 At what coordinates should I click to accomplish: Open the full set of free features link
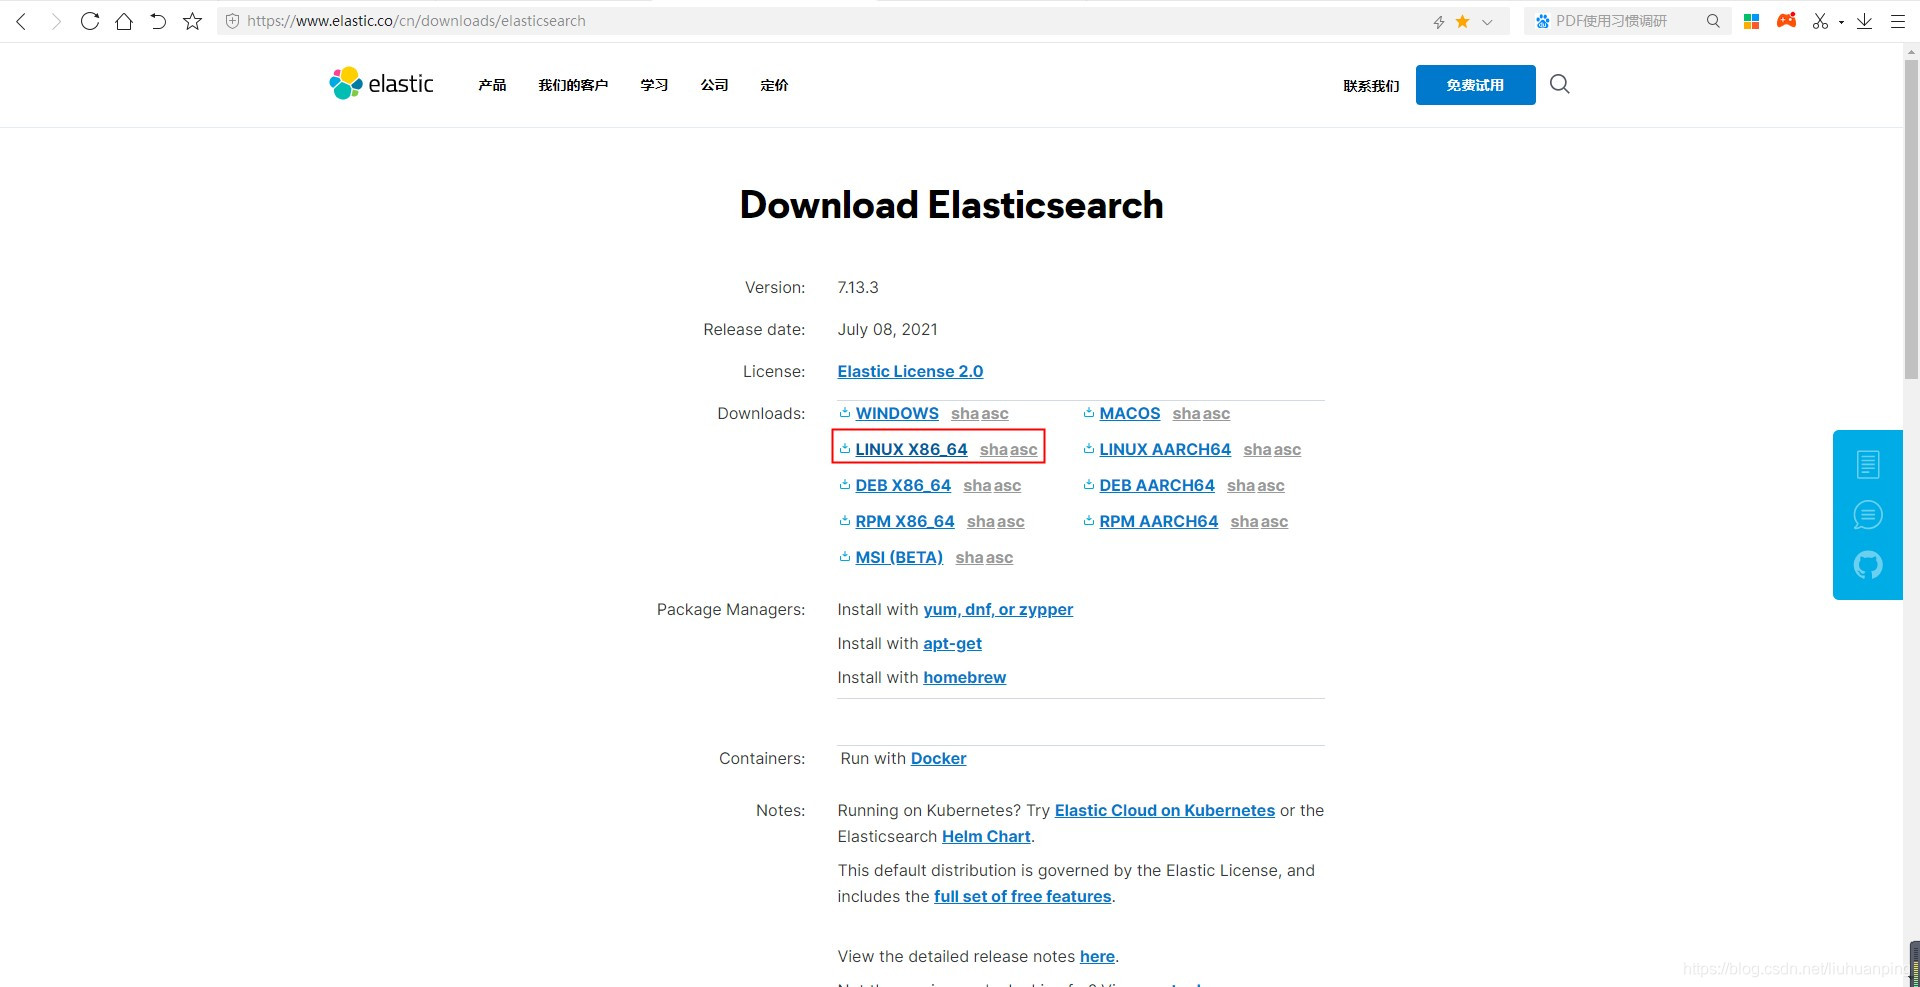(1022, 896)
